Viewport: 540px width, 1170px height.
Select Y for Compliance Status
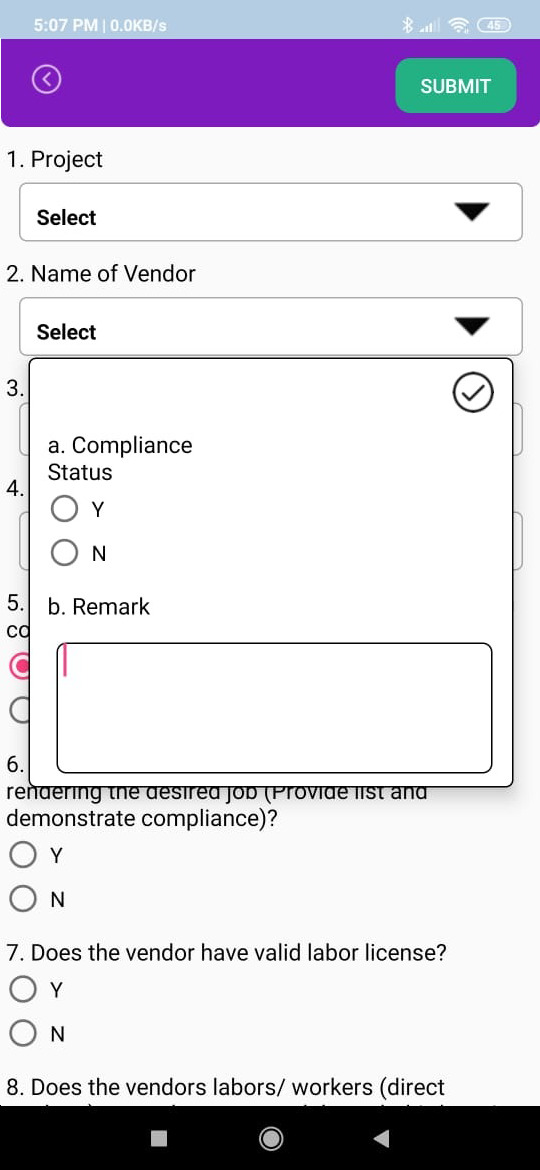coord(64,510)
